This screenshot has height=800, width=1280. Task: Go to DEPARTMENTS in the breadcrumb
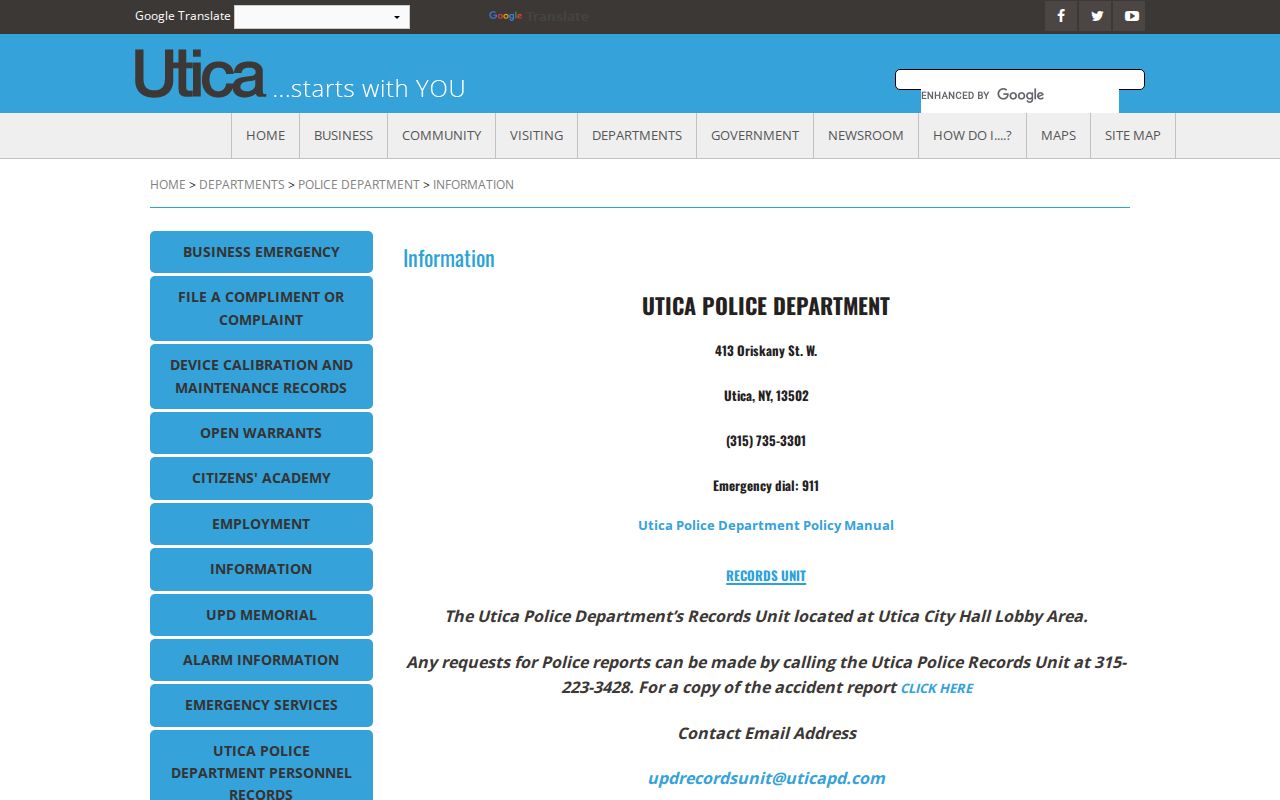(242, 185)
